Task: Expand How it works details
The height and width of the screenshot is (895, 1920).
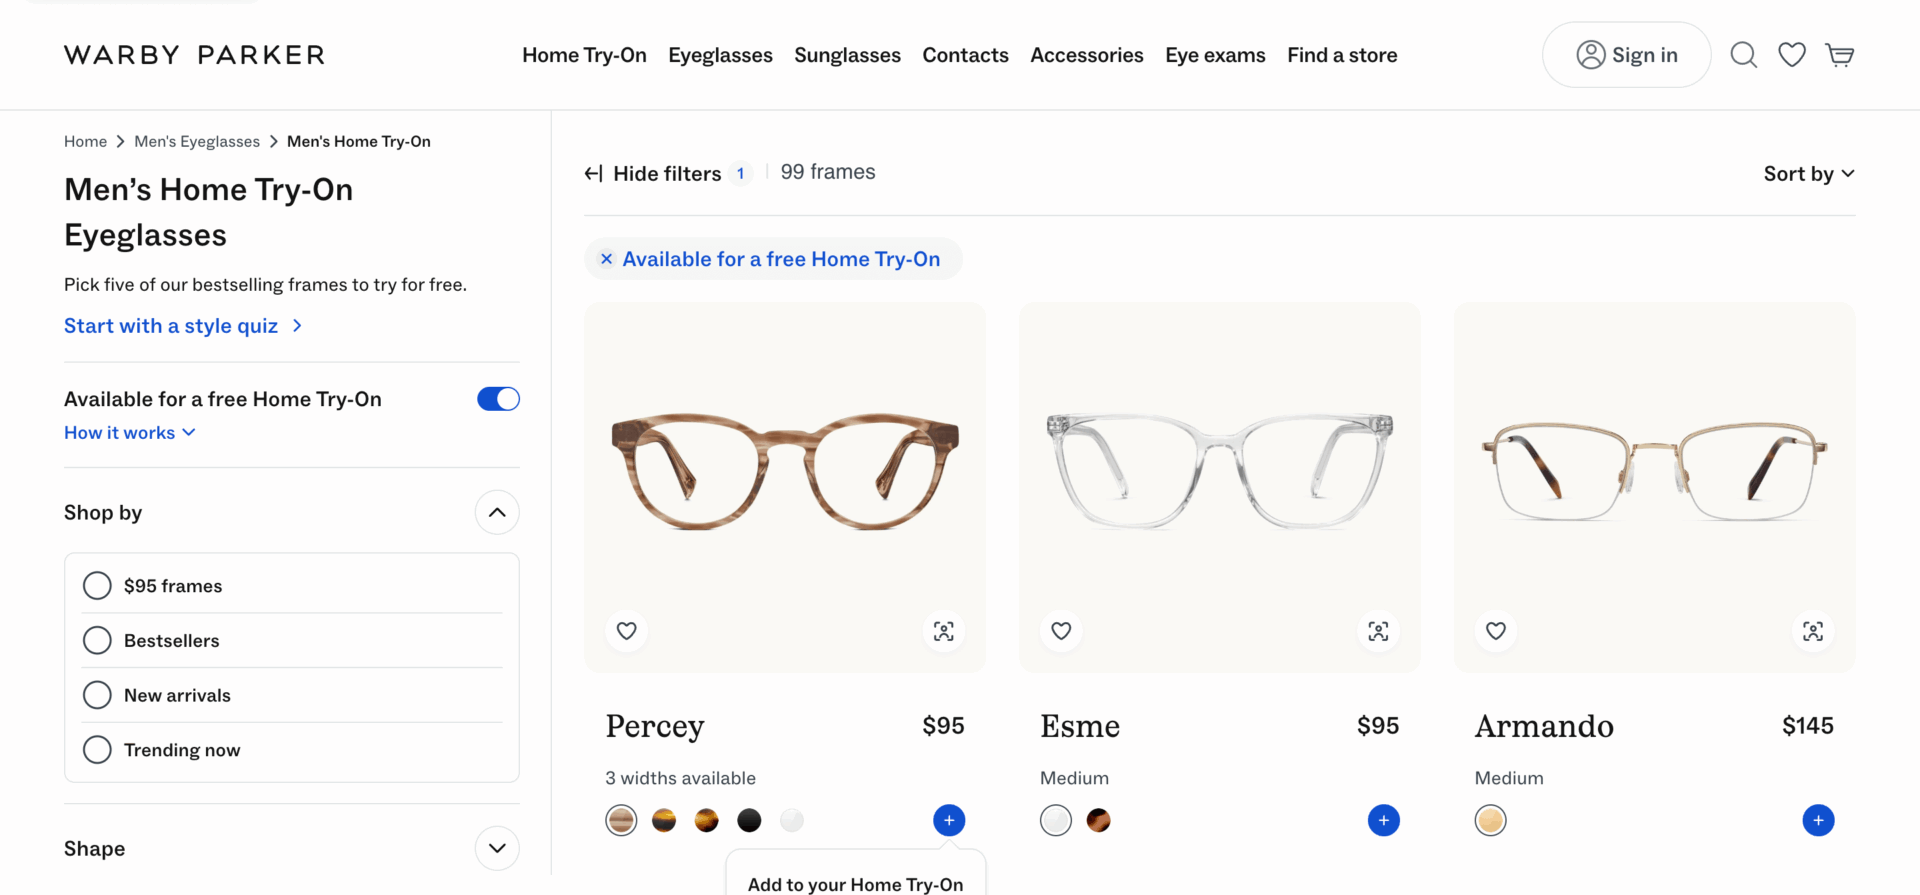Action: pos(130,433)
